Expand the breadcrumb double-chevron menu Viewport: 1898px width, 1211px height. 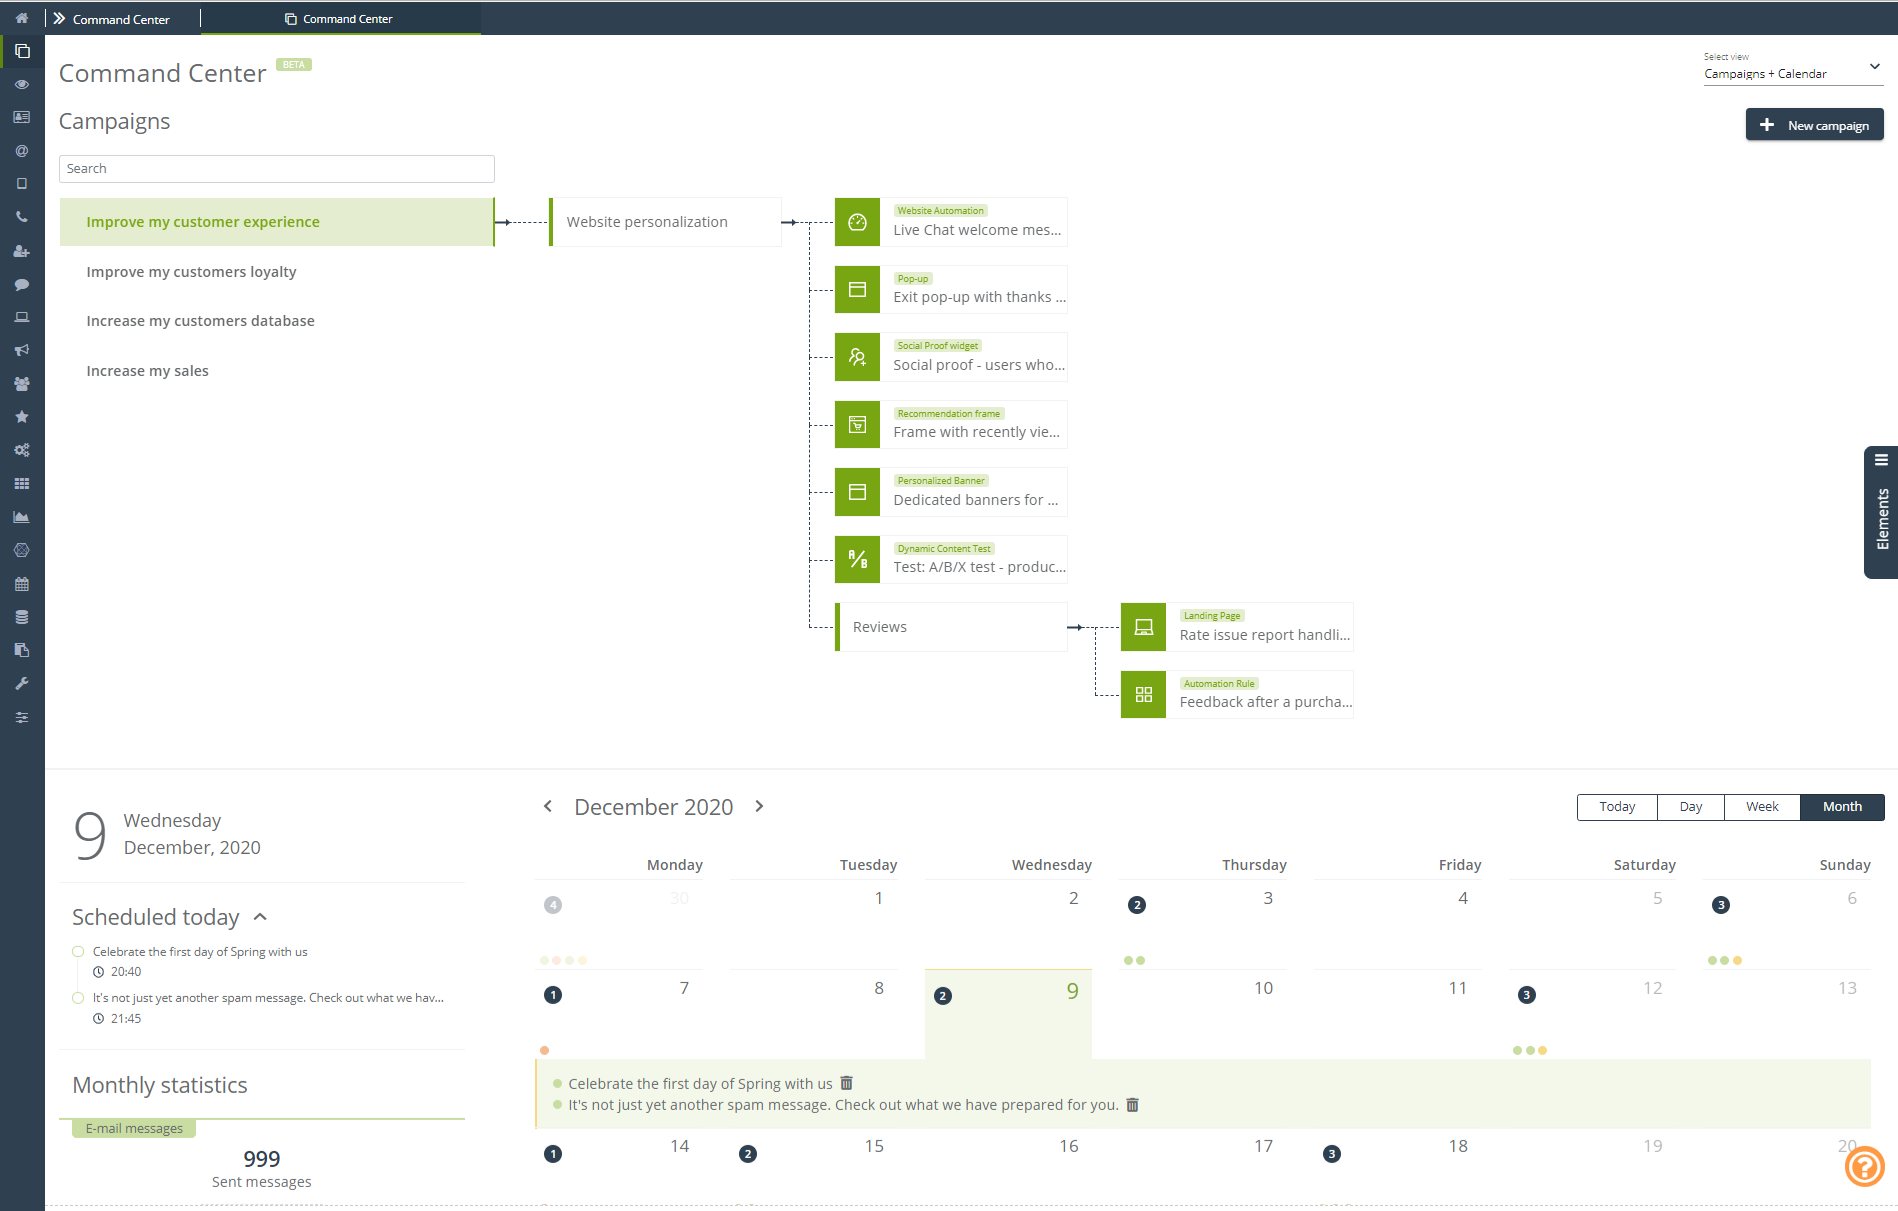pos(59,18)
